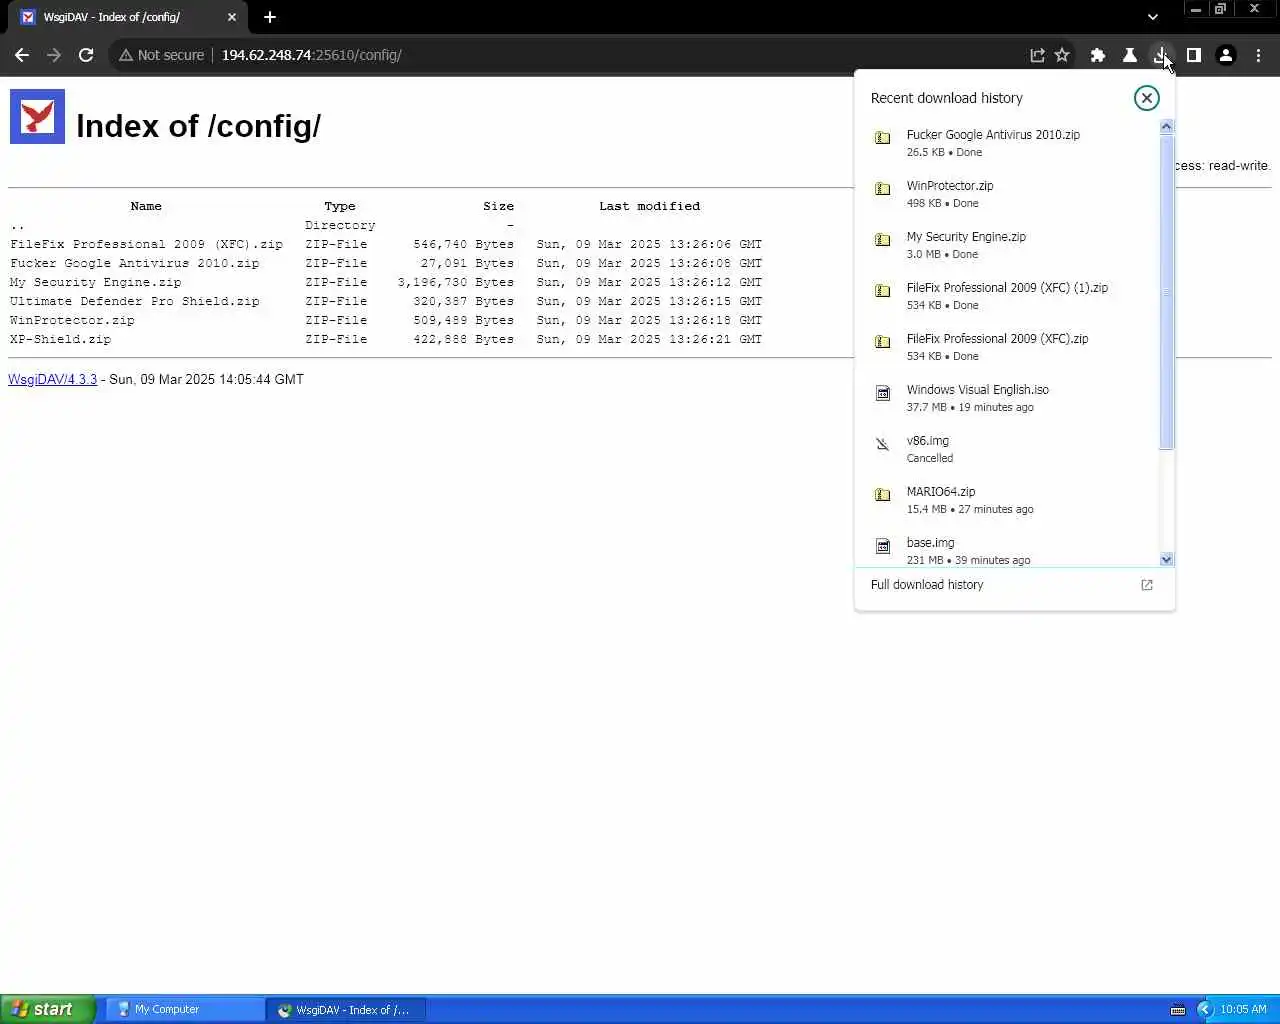Click cancelled icon beside v86.img
The height and width of the screenshot is (1024, 1280).
click(883, 444)
